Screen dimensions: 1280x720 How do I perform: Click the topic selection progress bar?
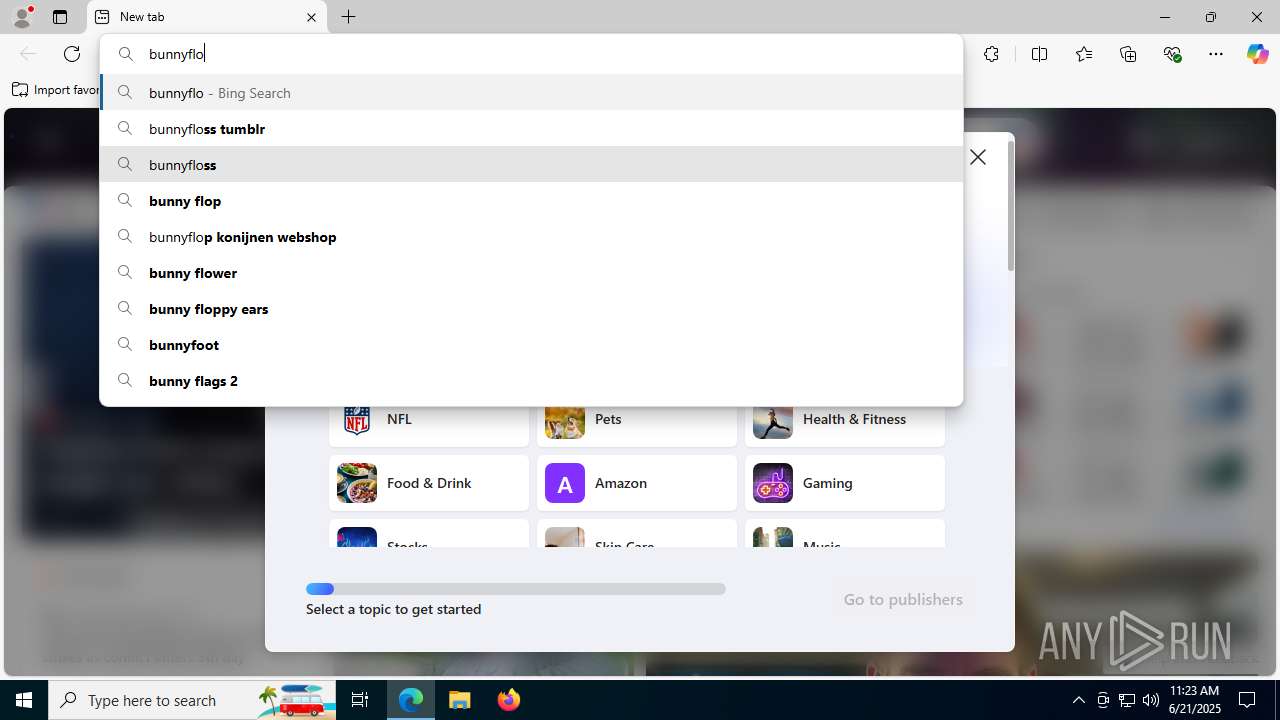point(516,589)
